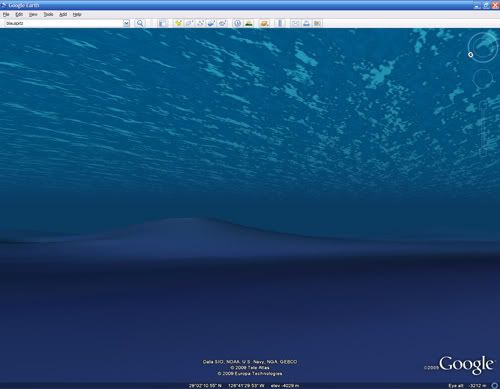Image resolution: width=500 pixels, height=389 pixels.
Task: Click the magnifying glass search button
Action: coord(140,23)
